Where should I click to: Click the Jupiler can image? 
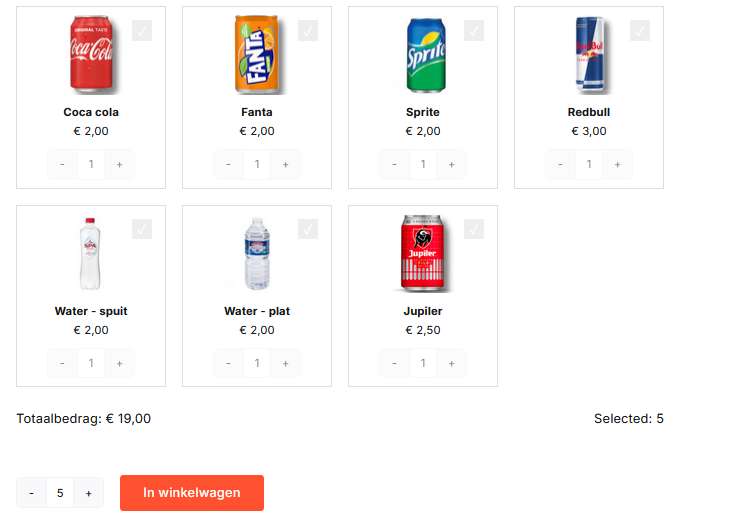pyautogui.click(x=423, y=253)
